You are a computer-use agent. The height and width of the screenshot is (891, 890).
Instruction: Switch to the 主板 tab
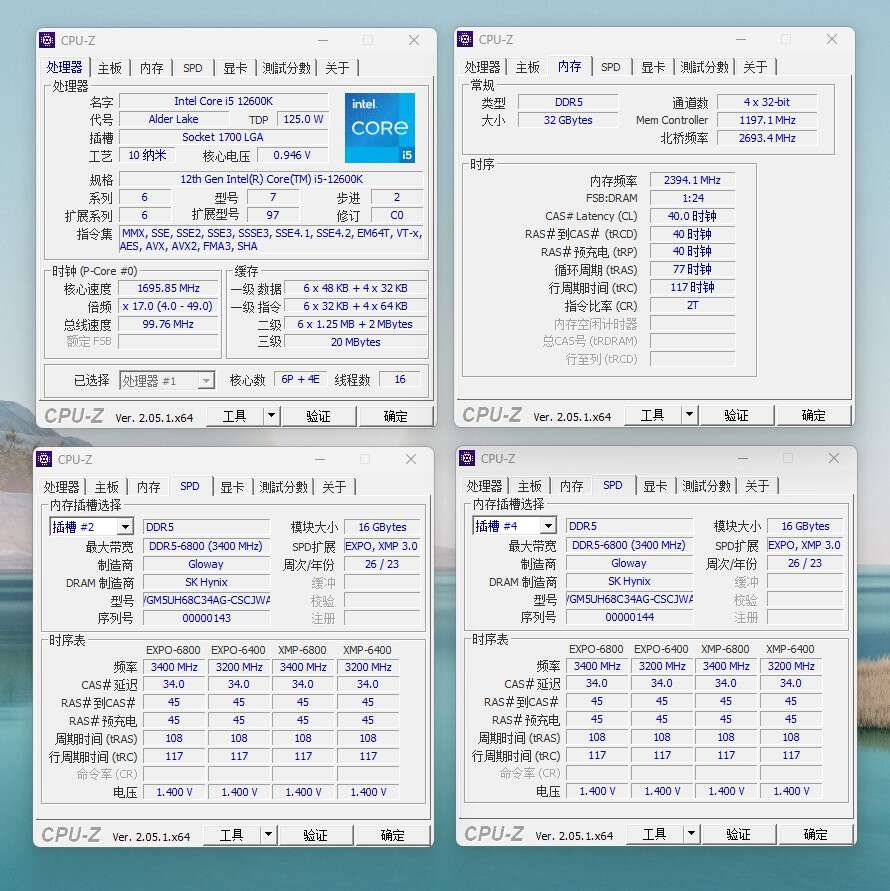click(110, 68)
